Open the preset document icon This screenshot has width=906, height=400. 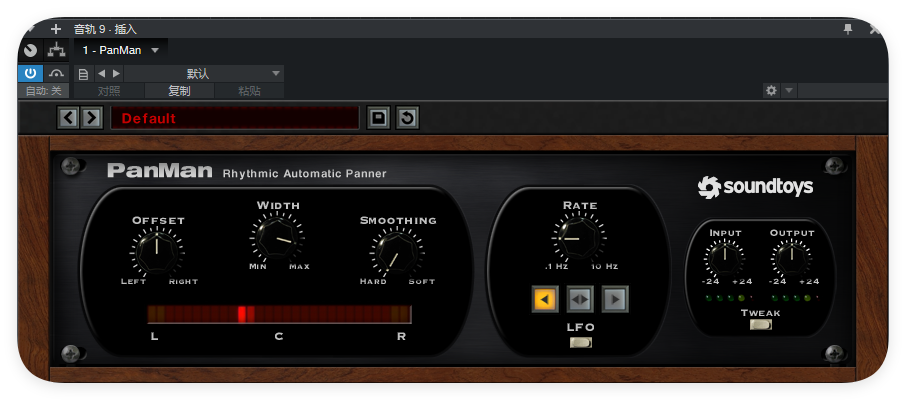(83, 74)
